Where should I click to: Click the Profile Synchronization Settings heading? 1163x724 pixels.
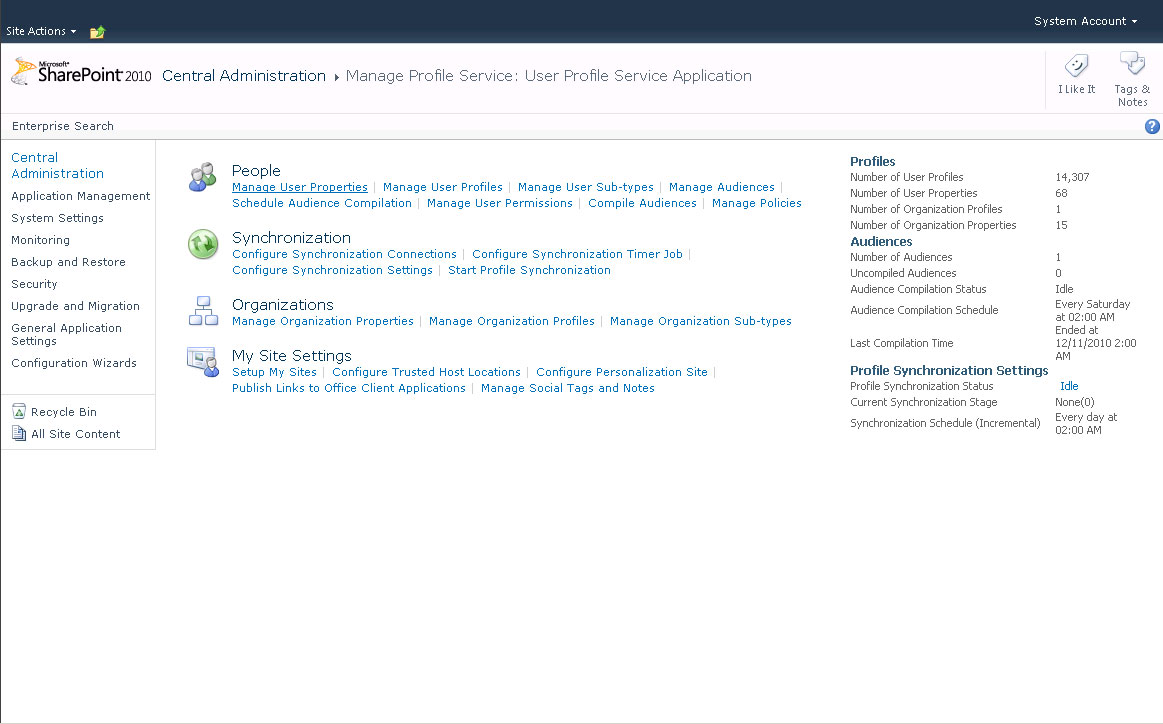tap(949, 370)
